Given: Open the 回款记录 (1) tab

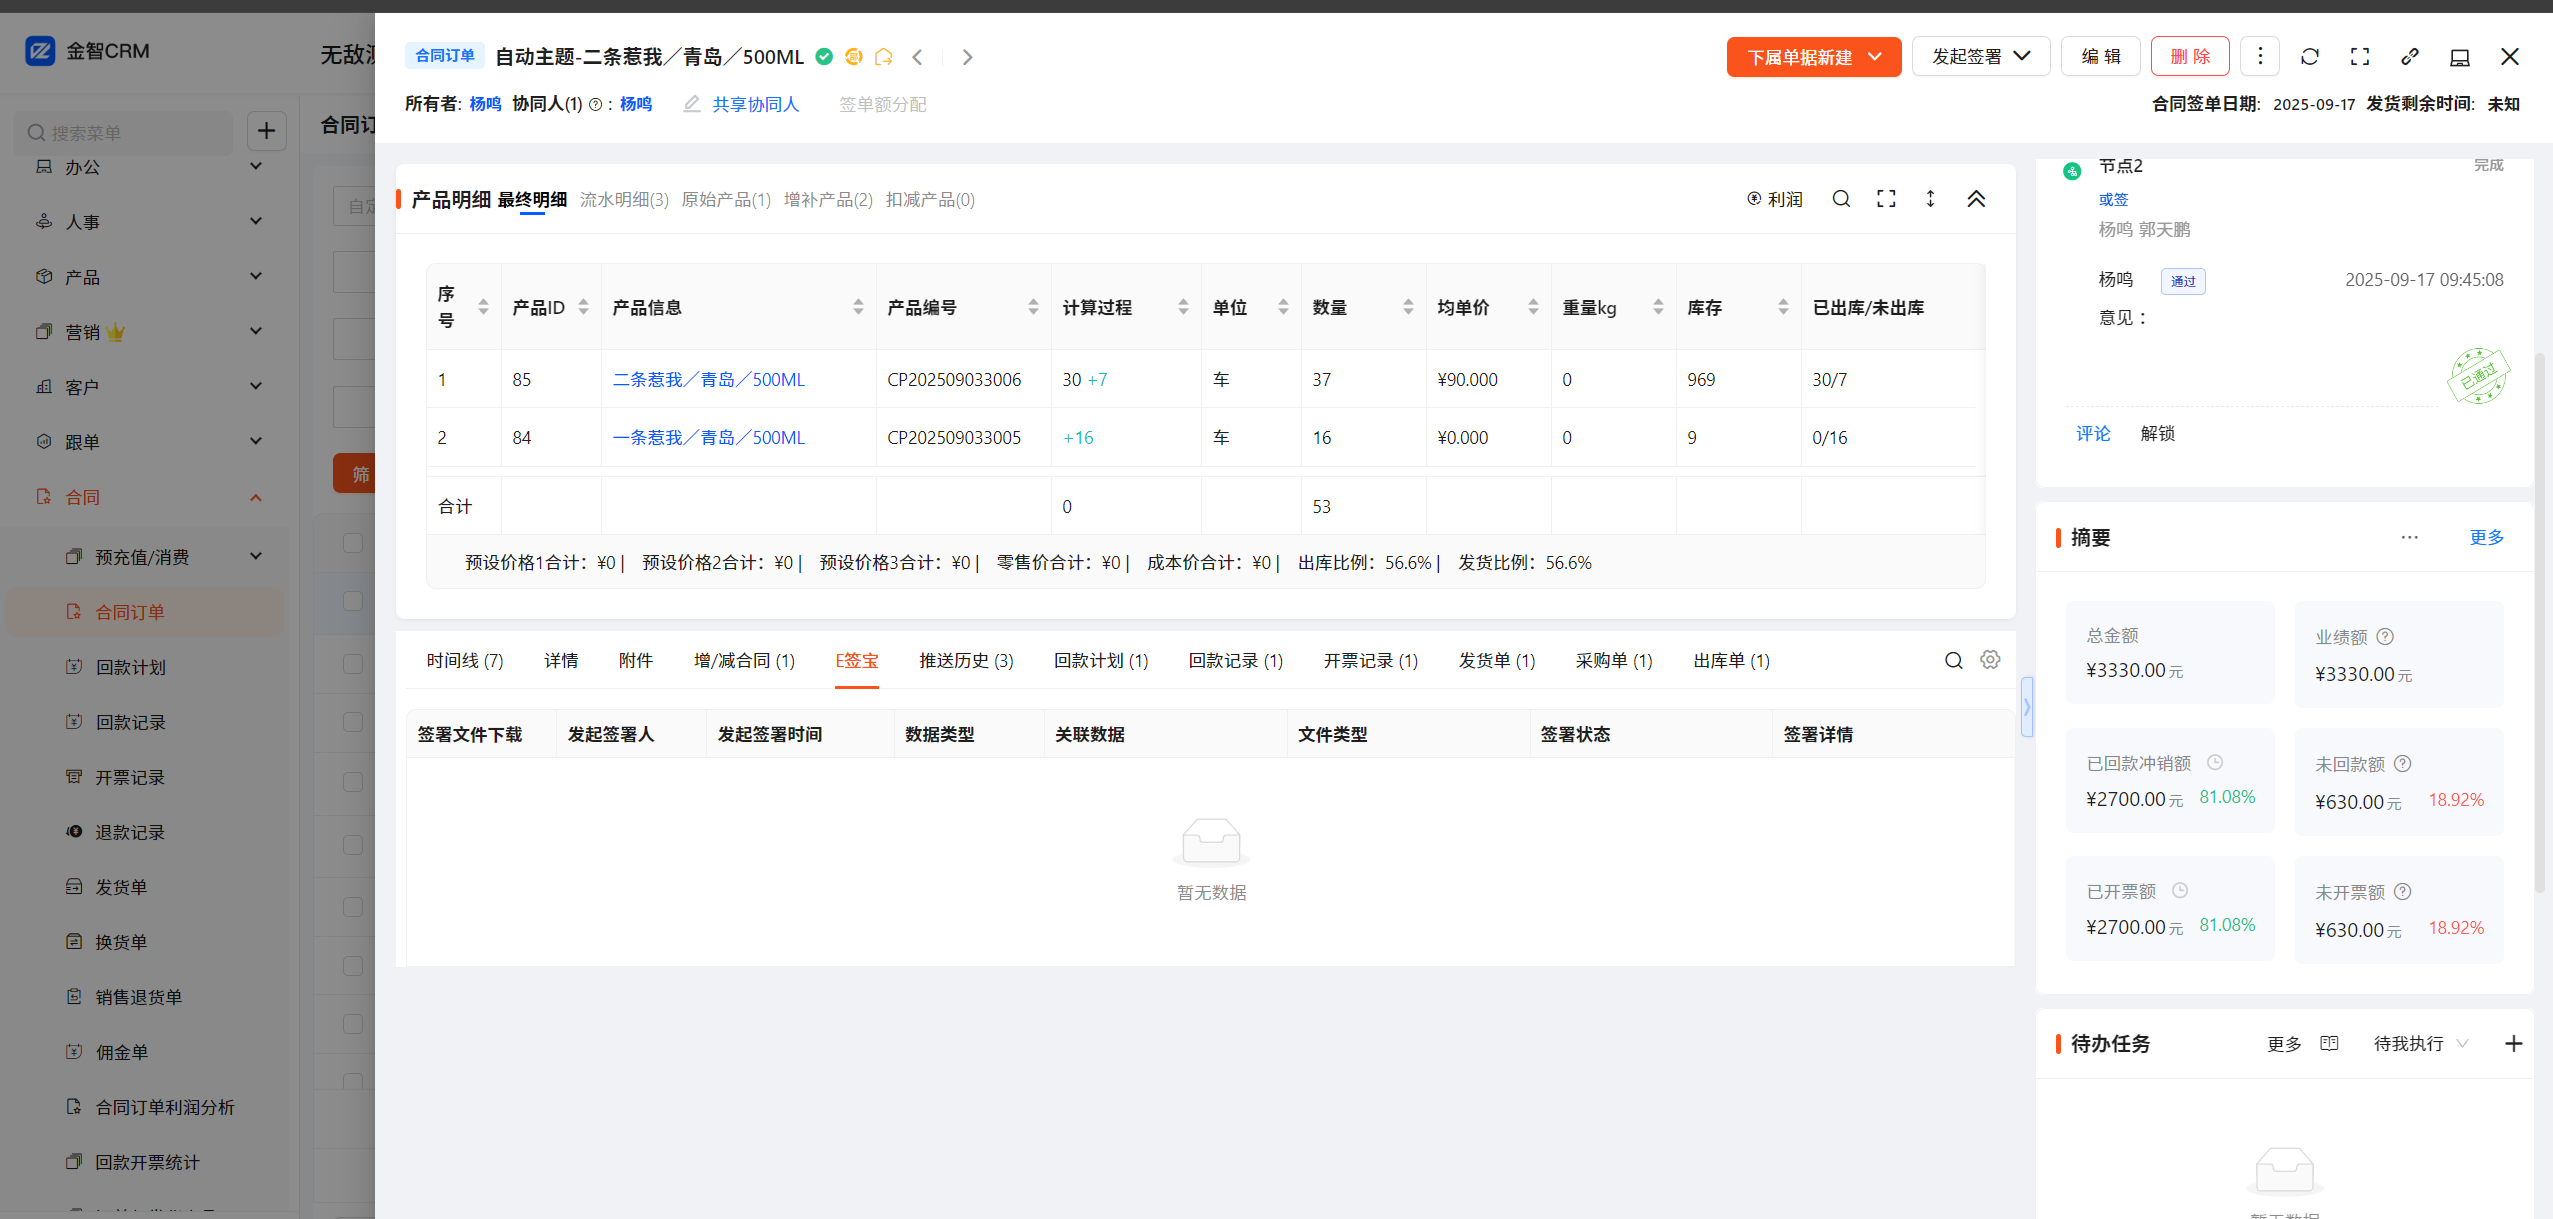Looking at the screenshot, I should point(1235,661).
